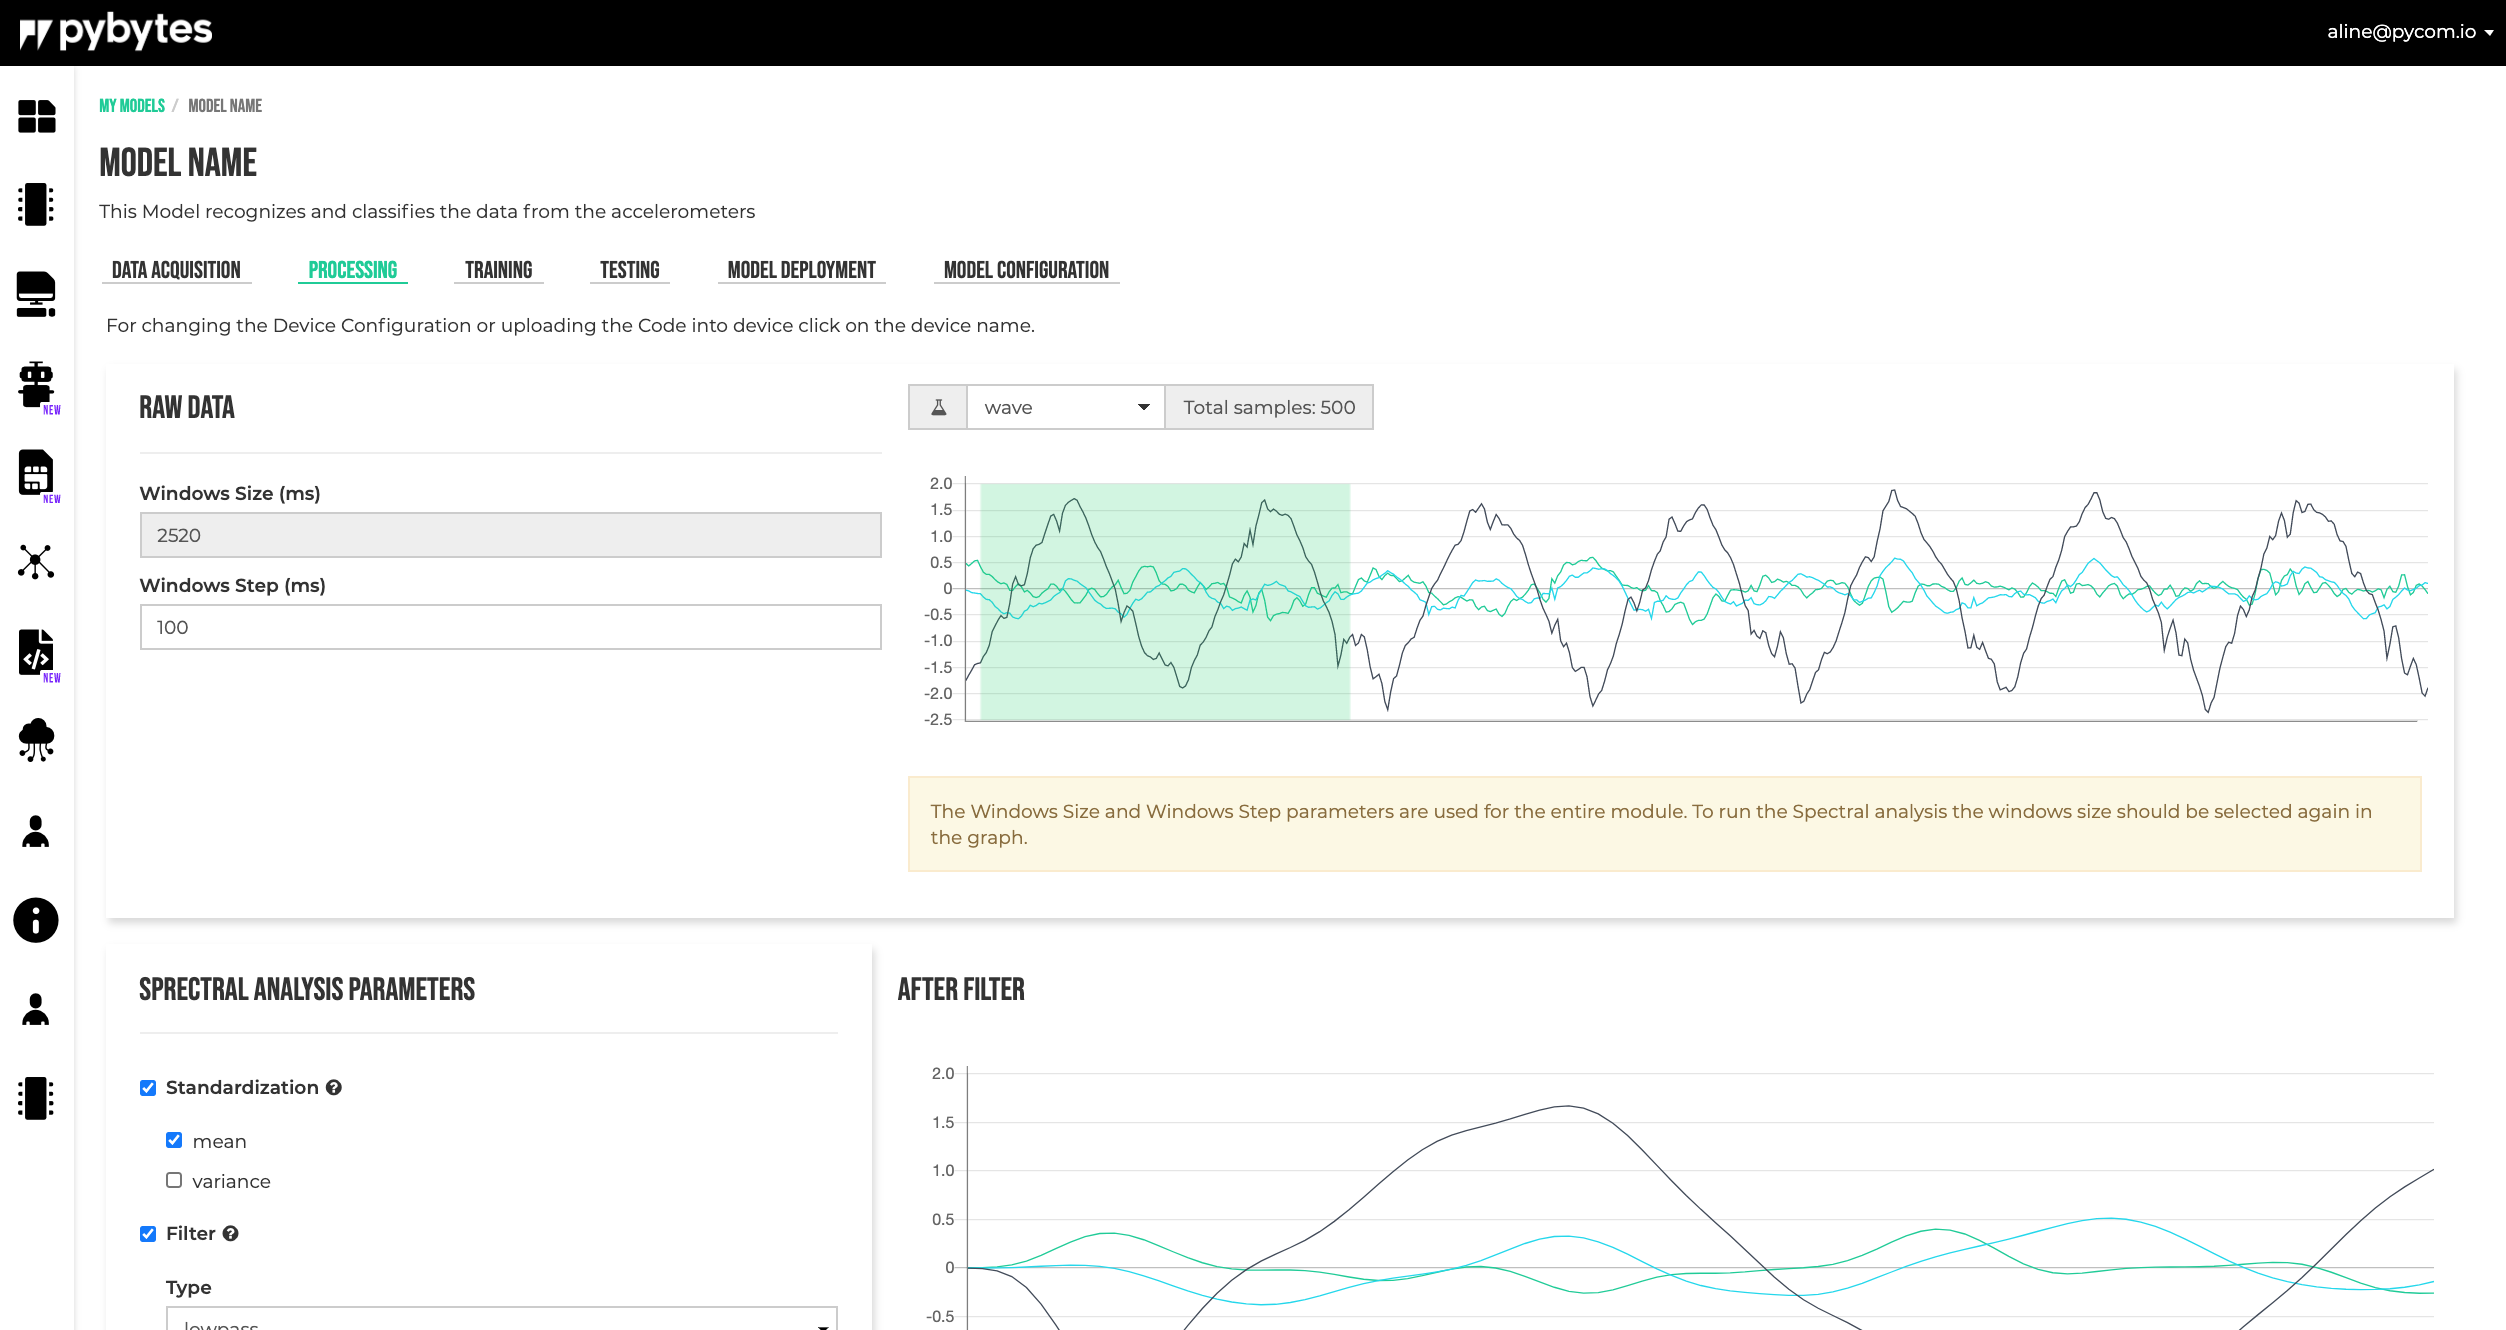Click the My Models breadcrumb link
Screen dimensions: 2506x1330
coord(131,106)
